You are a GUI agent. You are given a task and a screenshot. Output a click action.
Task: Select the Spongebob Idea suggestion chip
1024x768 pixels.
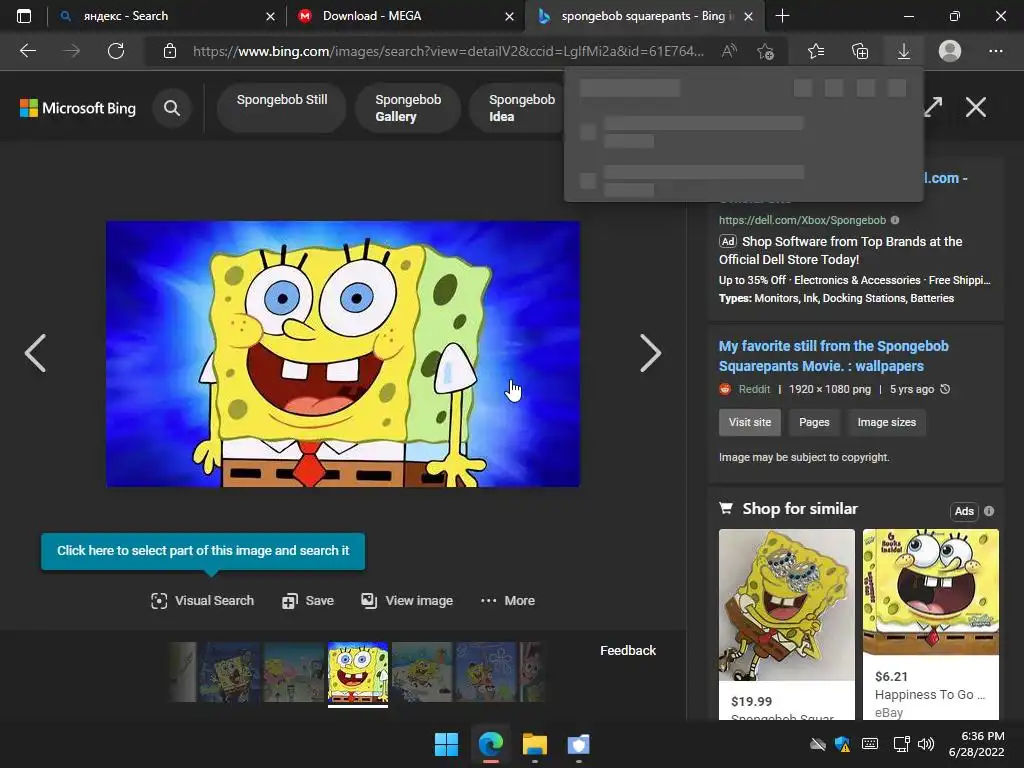point(518,108)
